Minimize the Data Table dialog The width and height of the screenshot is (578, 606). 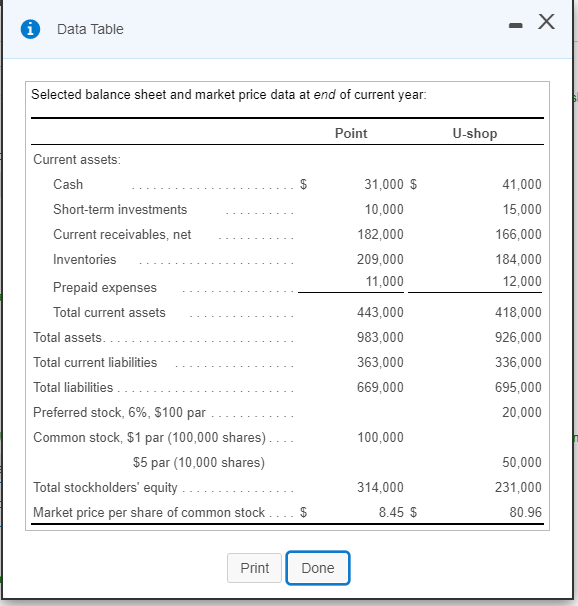(515, 26)
